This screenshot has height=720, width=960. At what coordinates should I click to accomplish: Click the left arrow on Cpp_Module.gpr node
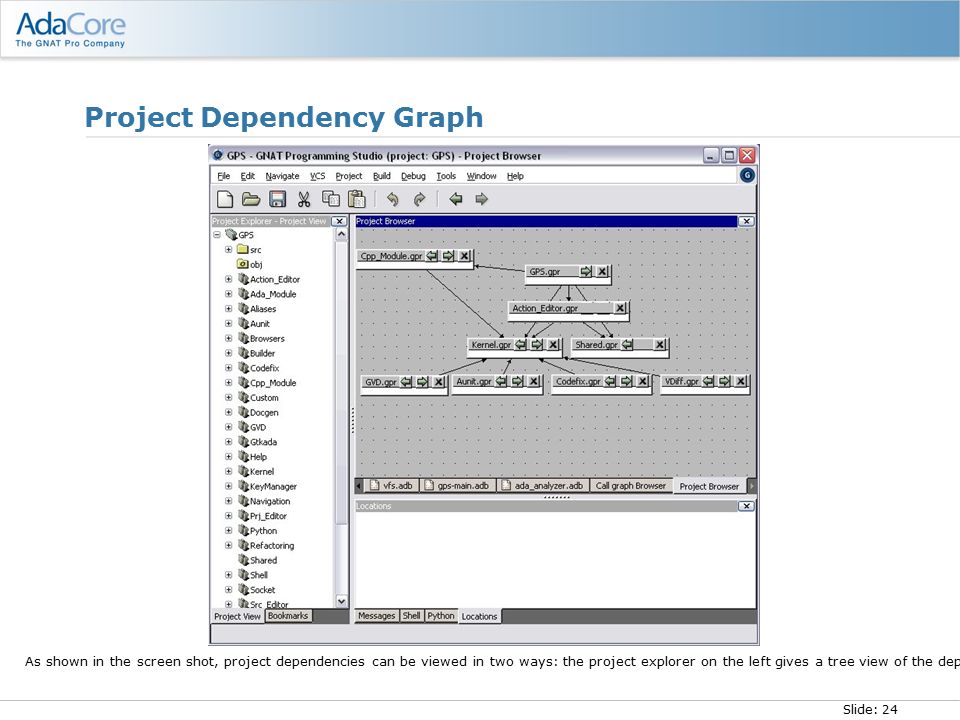point(432,256)
